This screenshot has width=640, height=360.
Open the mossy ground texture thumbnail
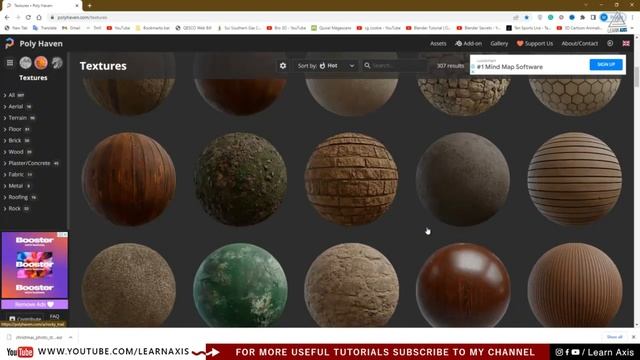tap(240, 179)
